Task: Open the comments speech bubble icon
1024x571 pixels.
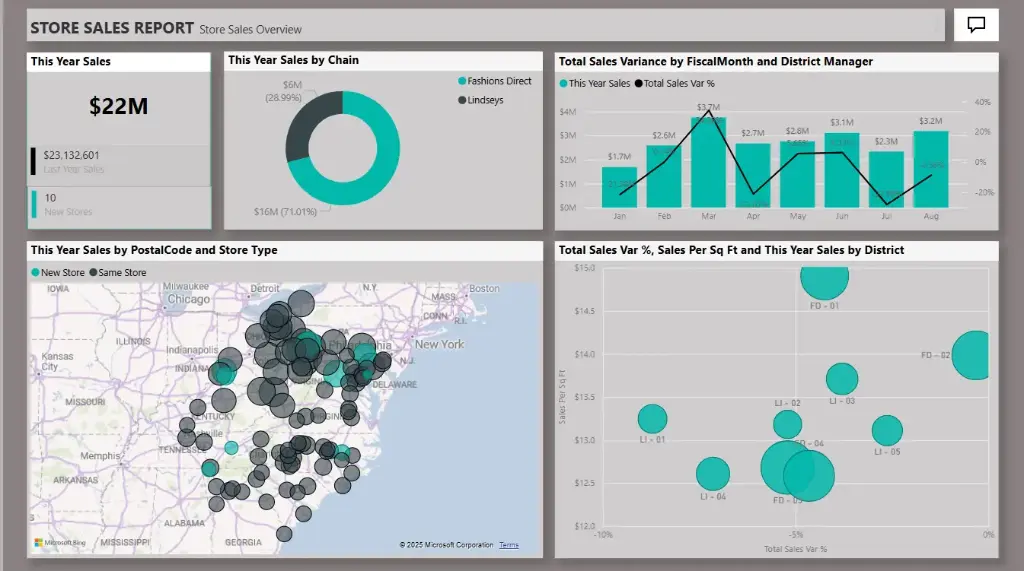Action: [976, 25]
